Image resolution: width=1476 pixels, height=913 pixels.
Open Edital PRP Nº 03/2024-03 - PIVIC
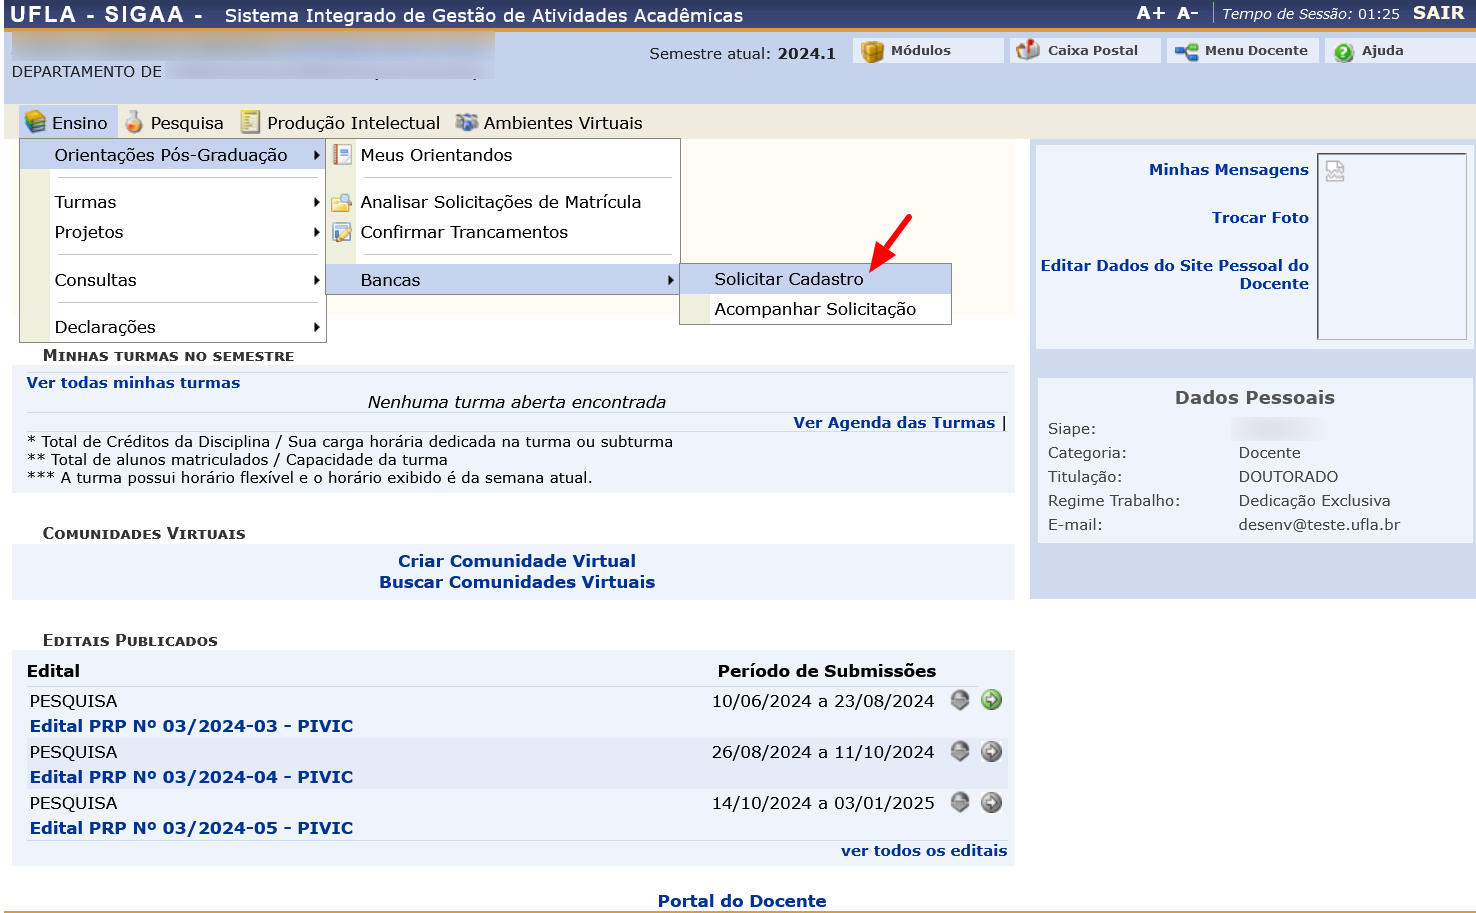tap(191, 726)
